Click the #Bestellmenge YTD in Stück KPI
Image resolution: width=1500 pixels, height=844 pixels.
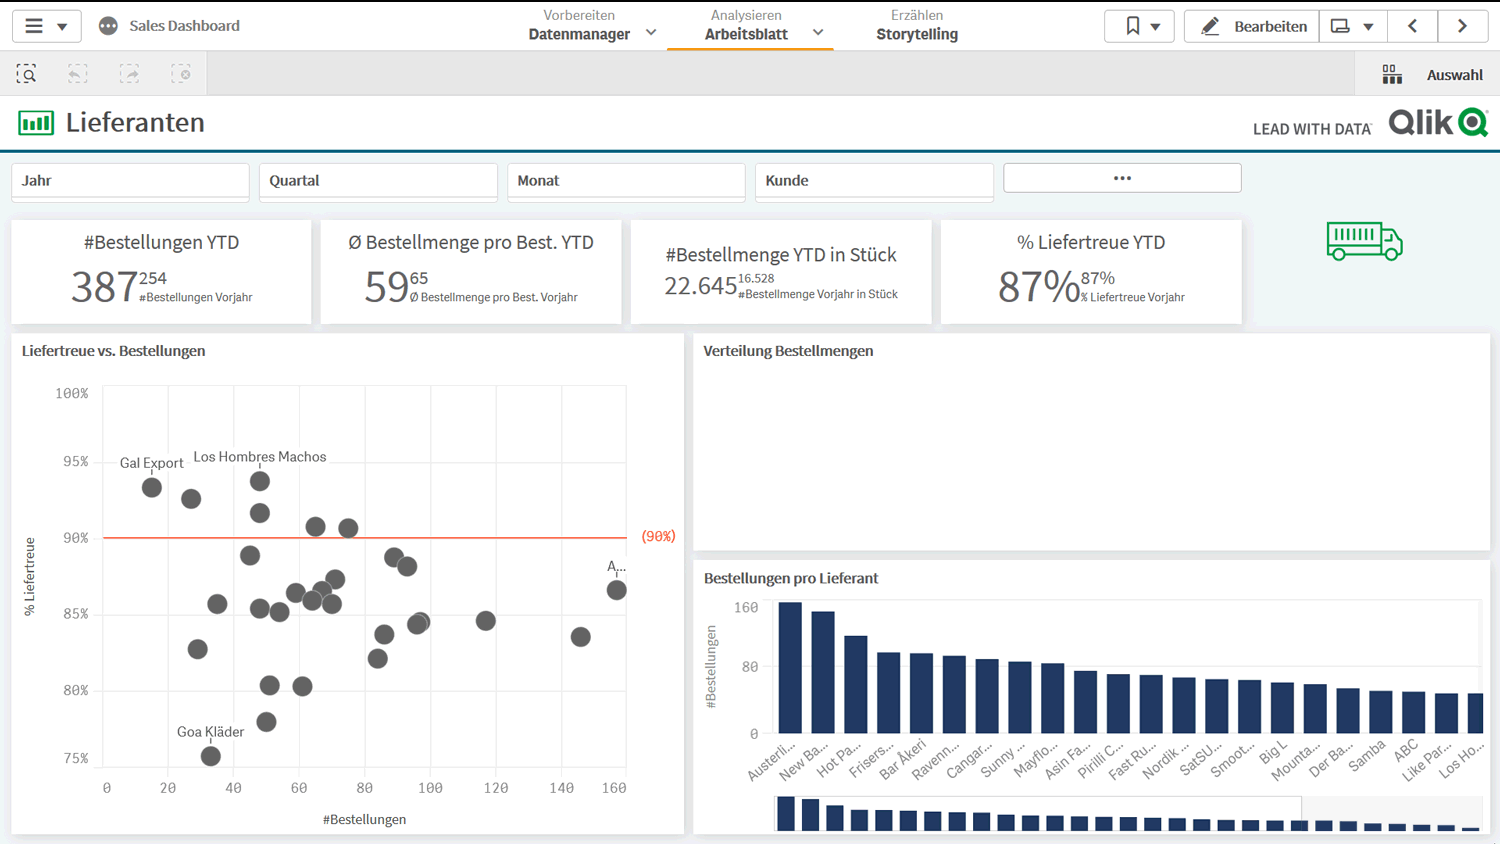(781, 271)
